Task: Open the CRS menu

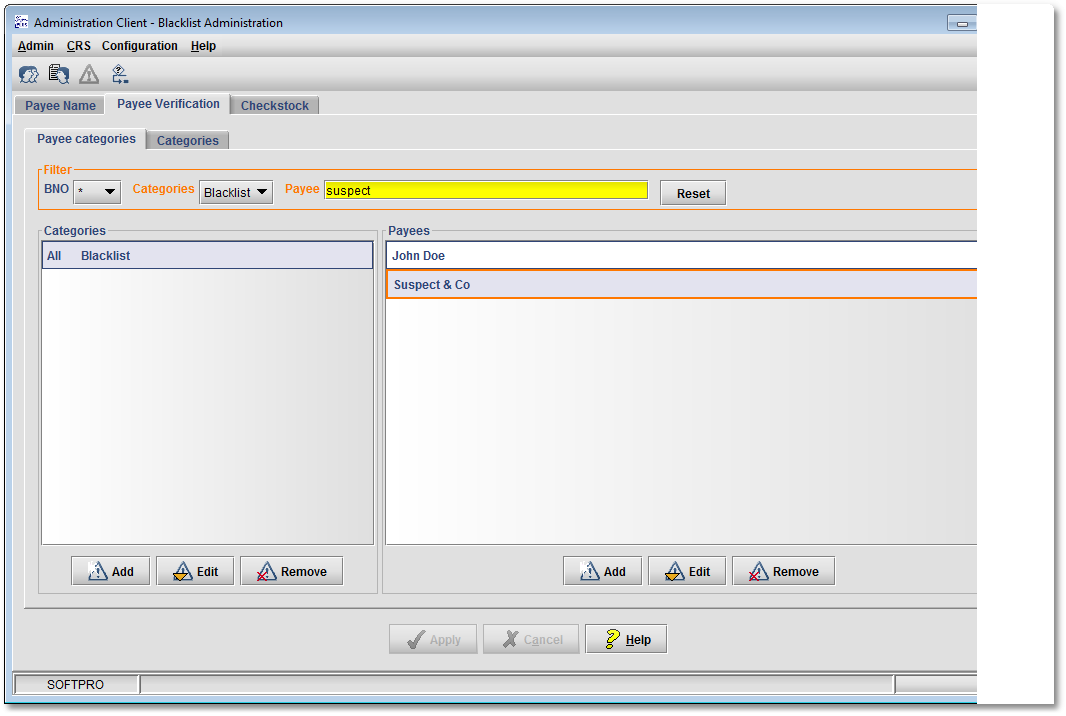Action: [78, 46]
